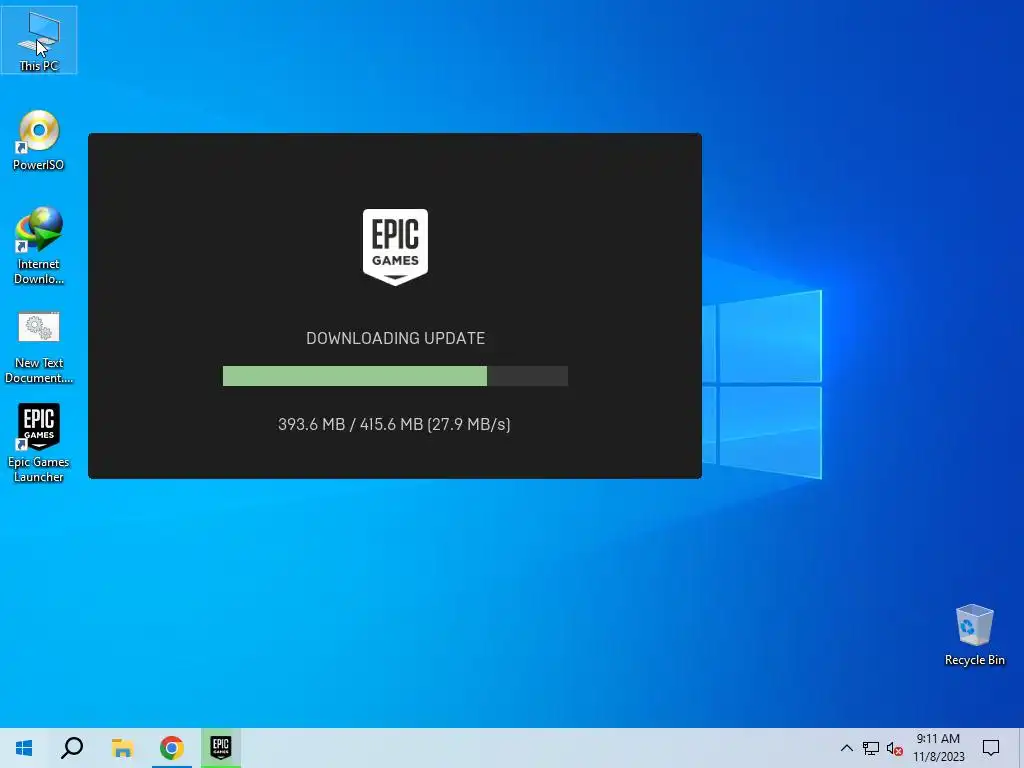Select the Recycle Bin icon
Screen dimensions: 1024x768
tap(974, 635)
